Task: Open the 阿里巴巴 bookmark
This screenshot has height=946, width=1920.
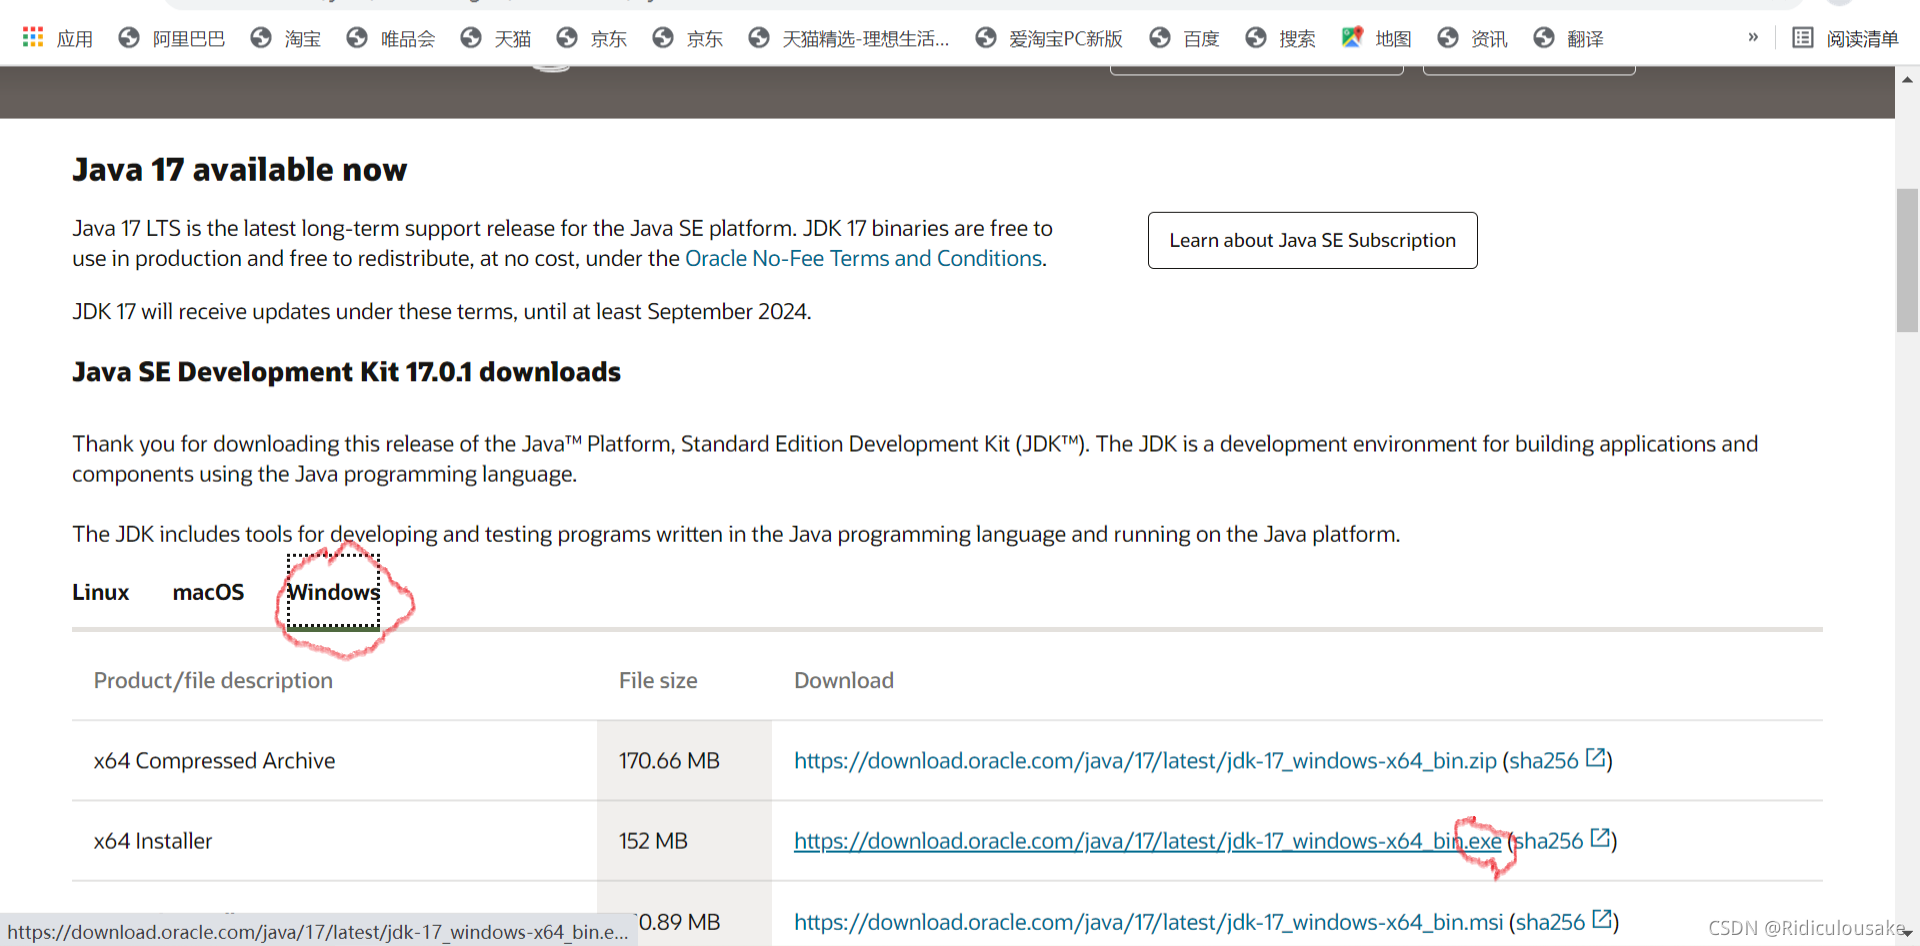Action: tap(171, 38)
